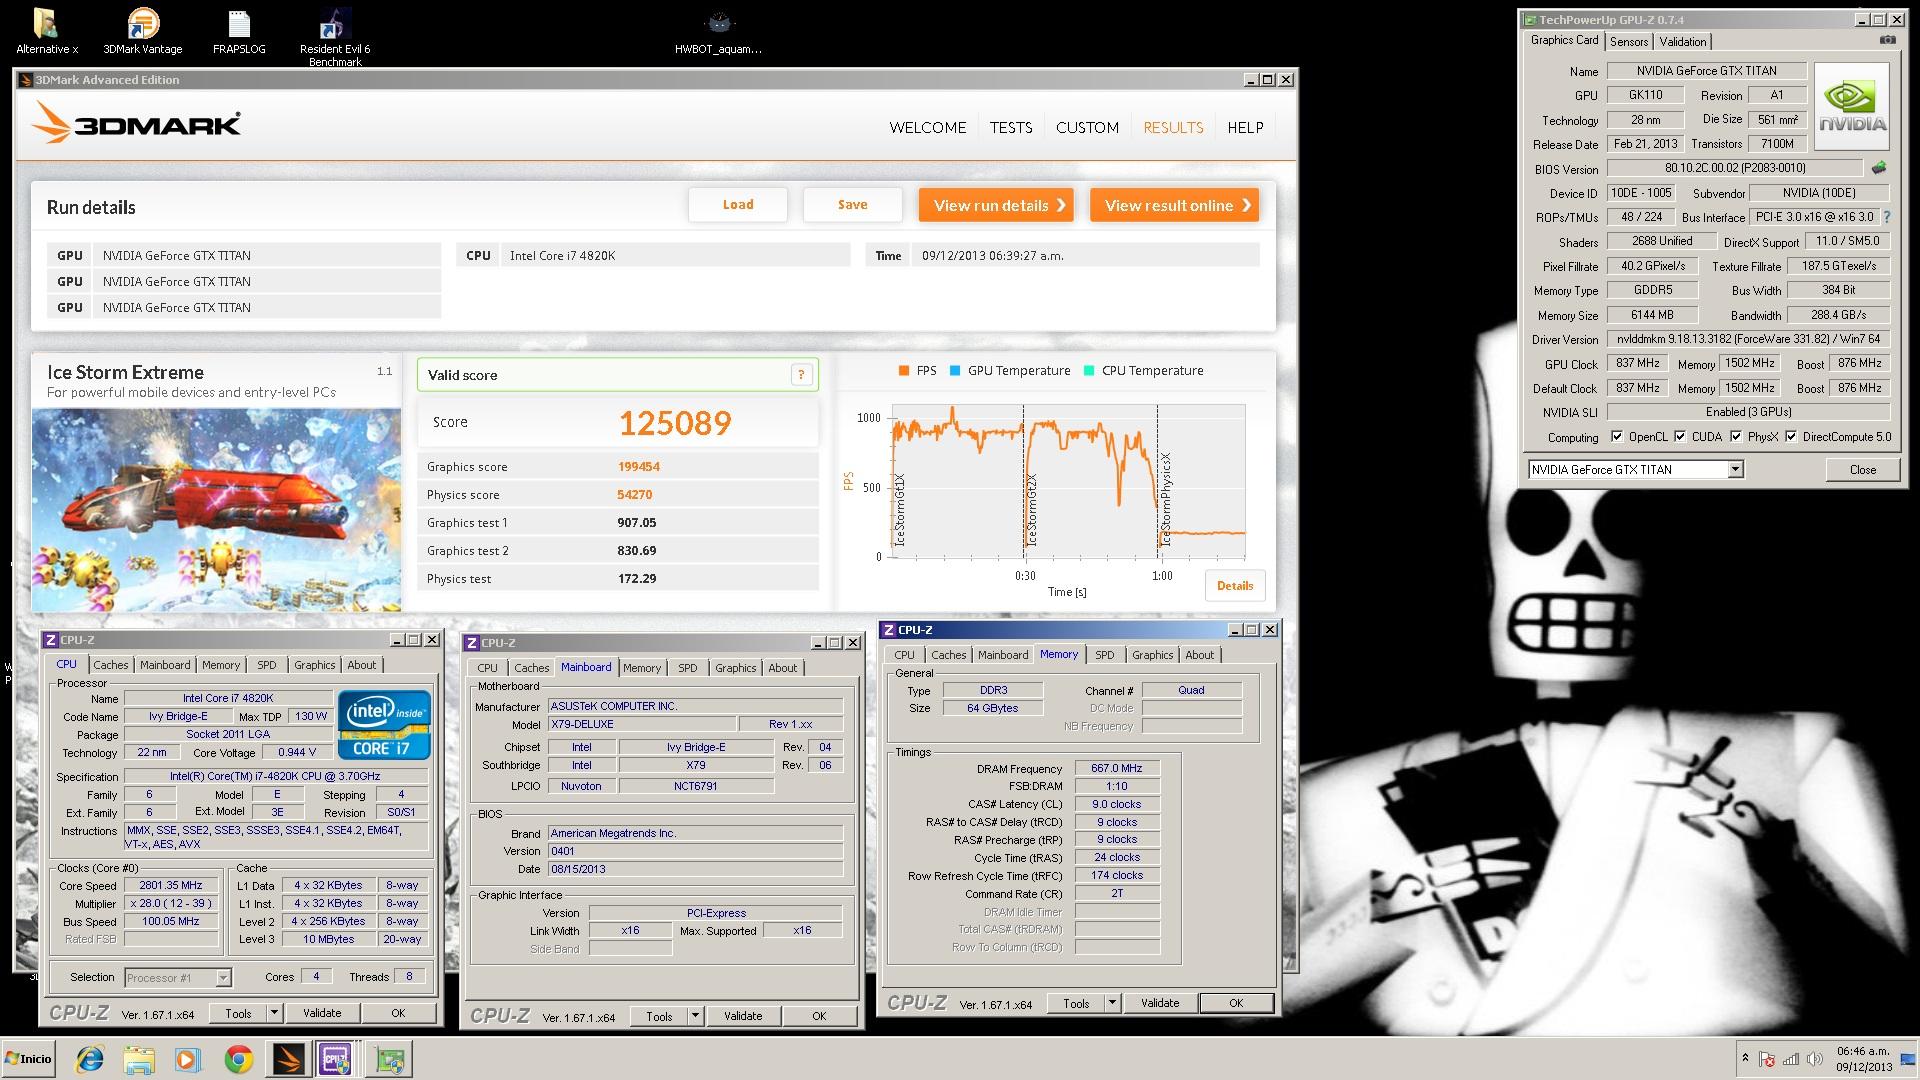Click the Inicio start button
This screenshot has height=1080, width=1920.
pos(28,1059)
